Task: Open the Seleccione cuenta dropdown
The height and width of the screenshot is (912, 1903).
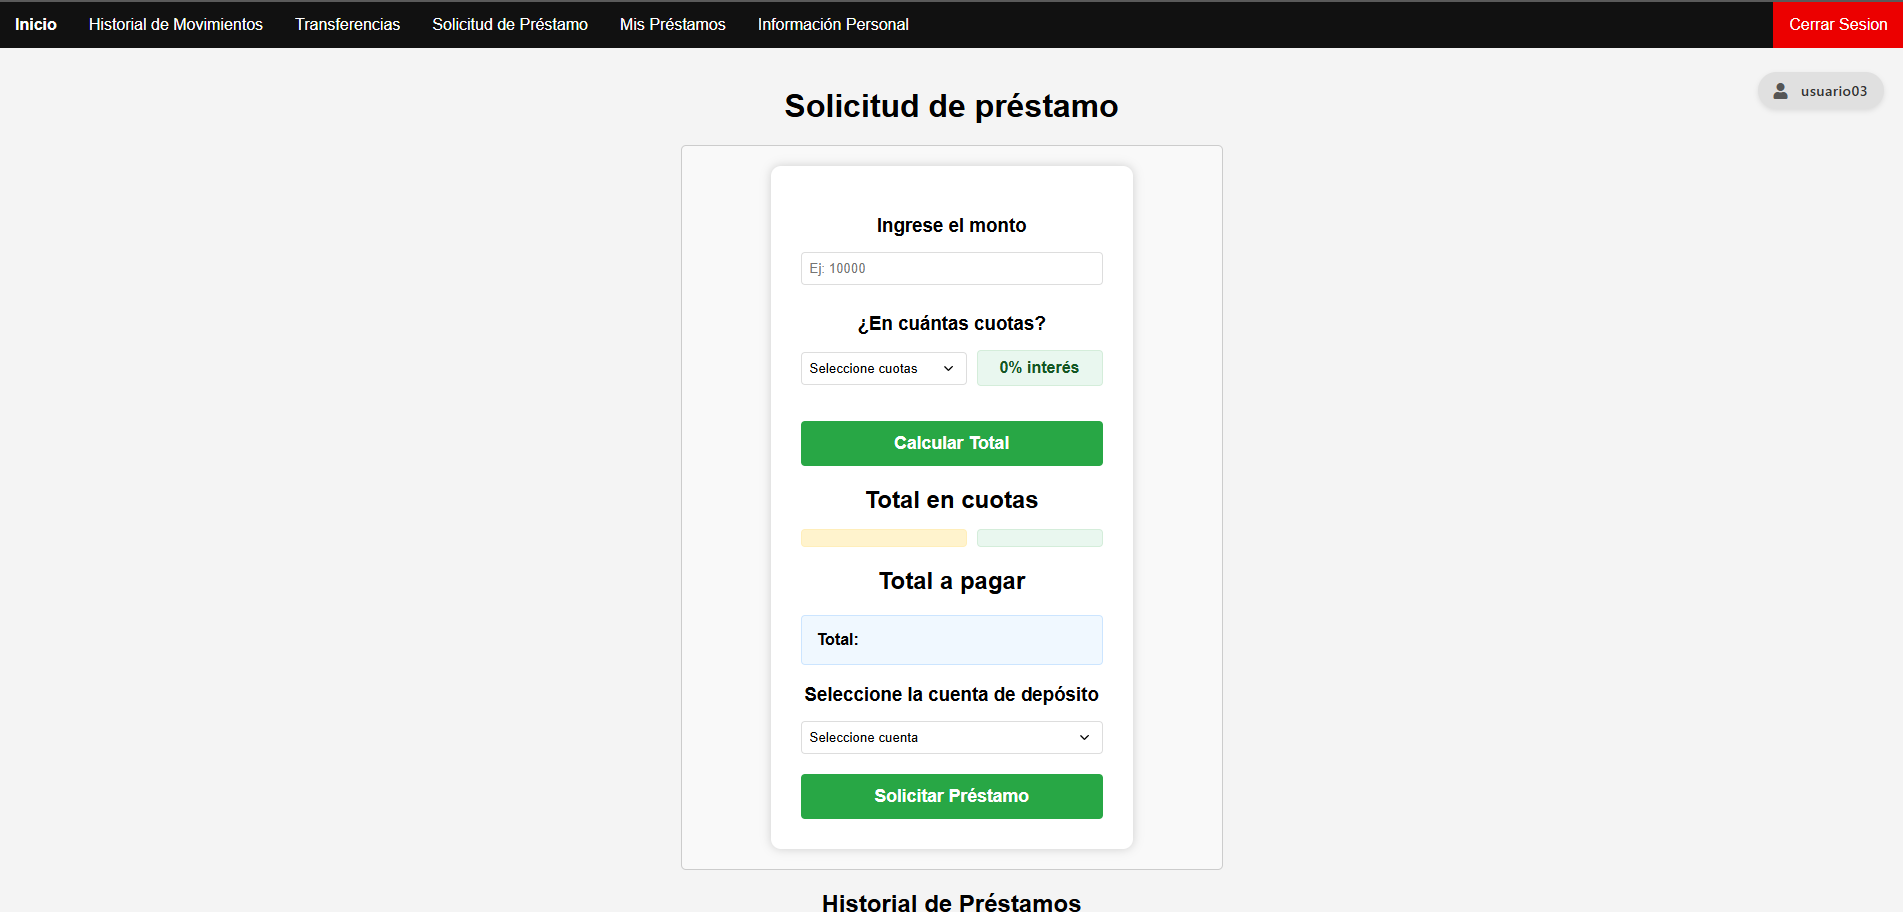Action: tap(950, 737)
